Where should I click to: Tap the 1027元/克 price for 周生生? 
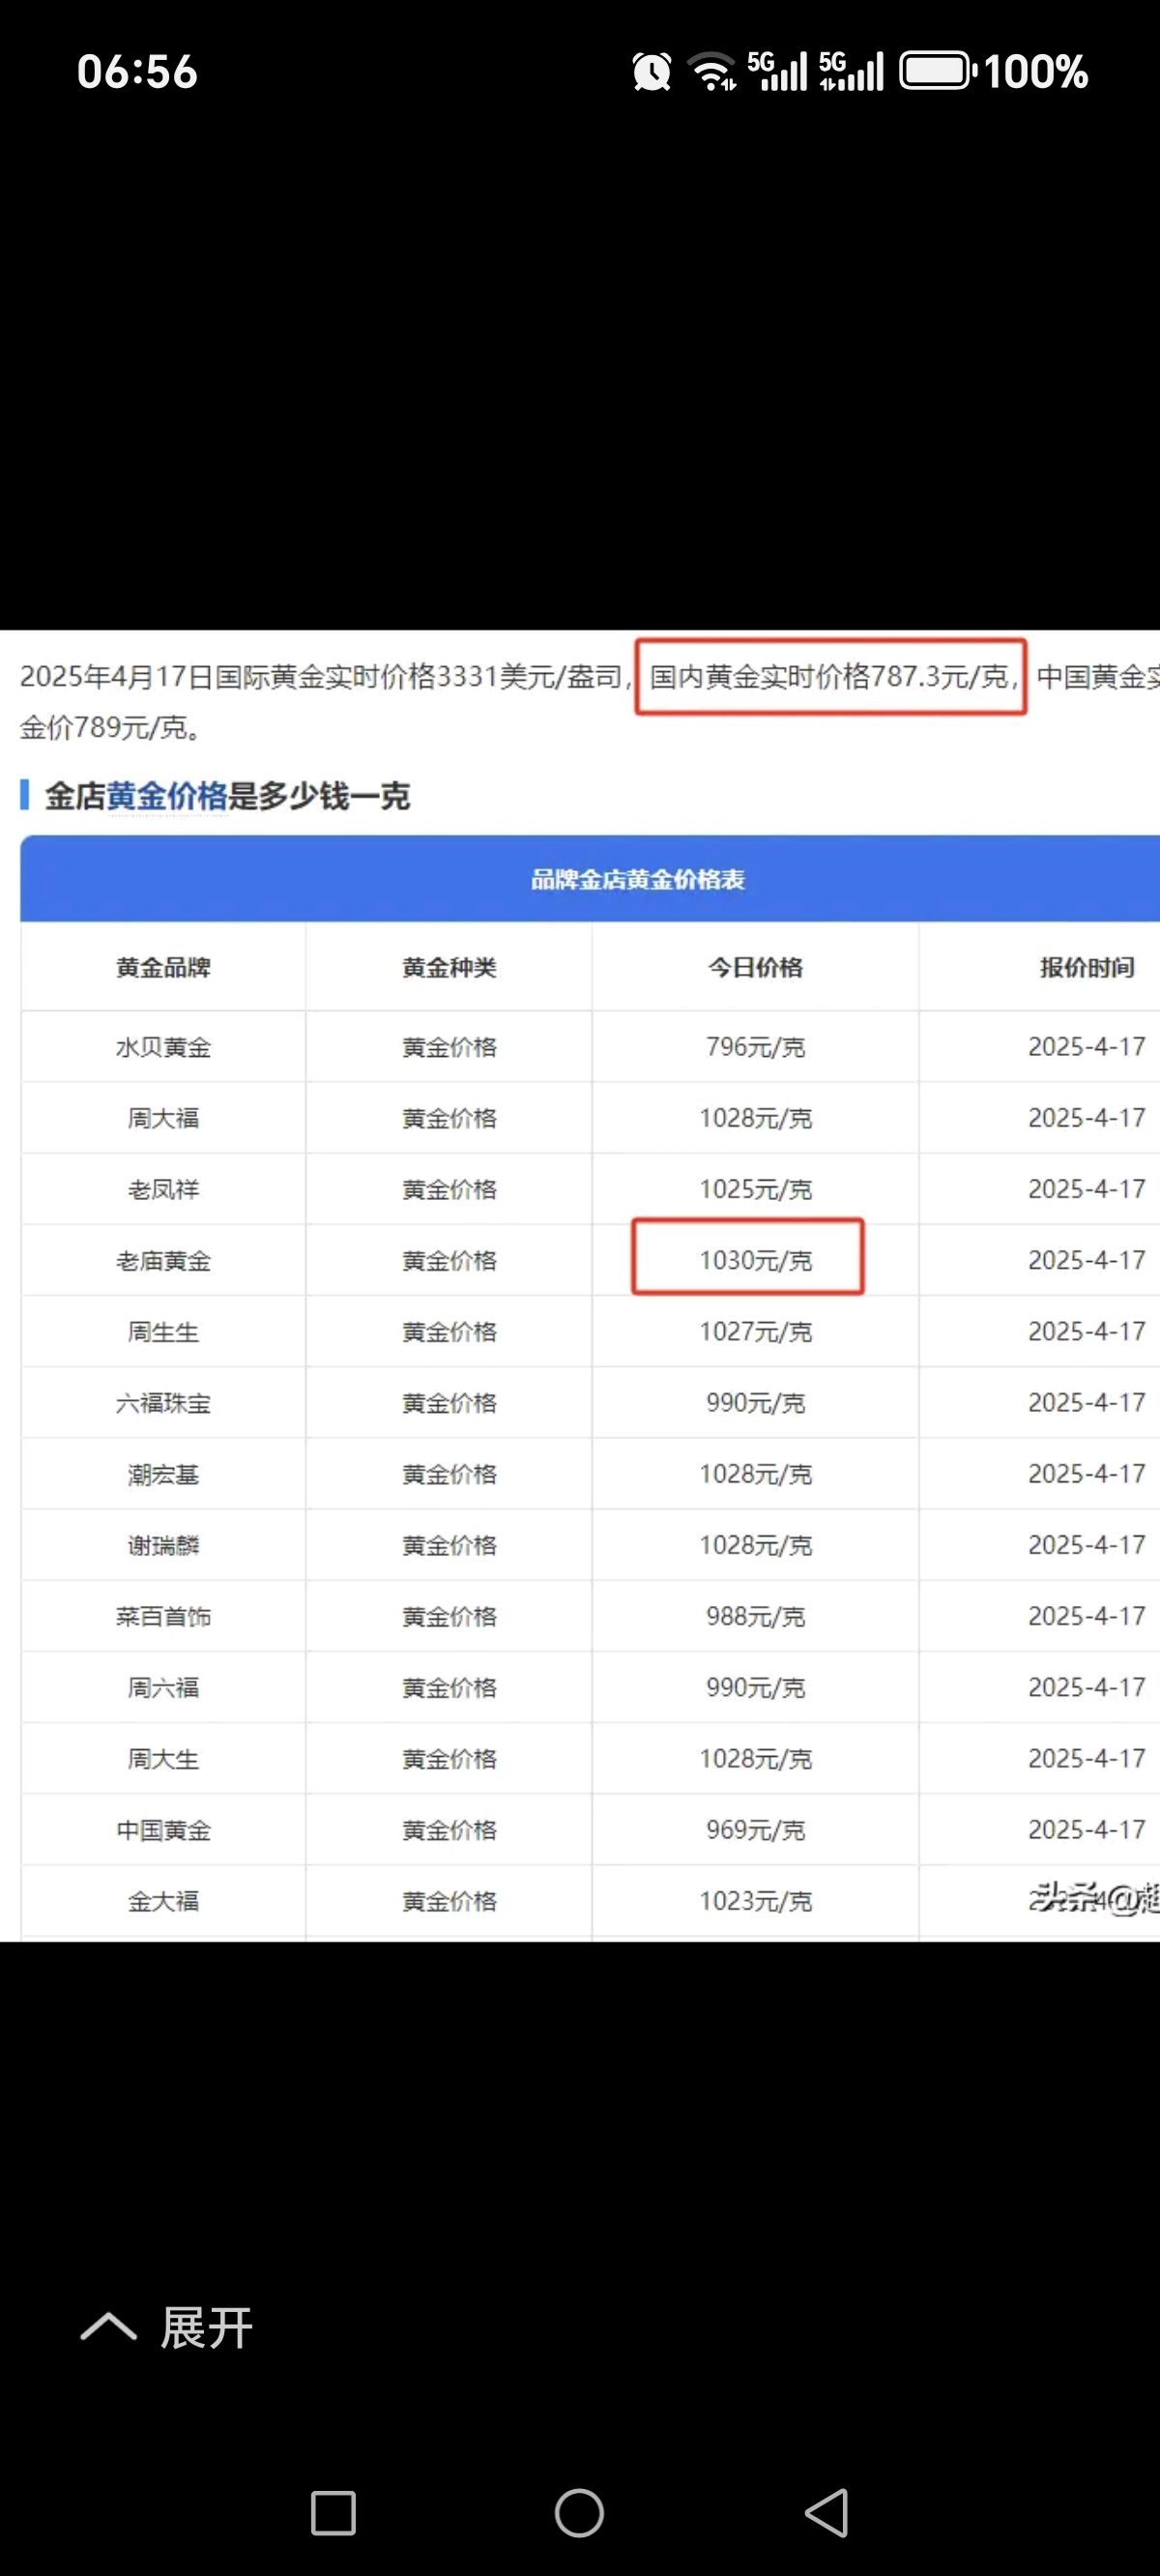click(755, 1332)
